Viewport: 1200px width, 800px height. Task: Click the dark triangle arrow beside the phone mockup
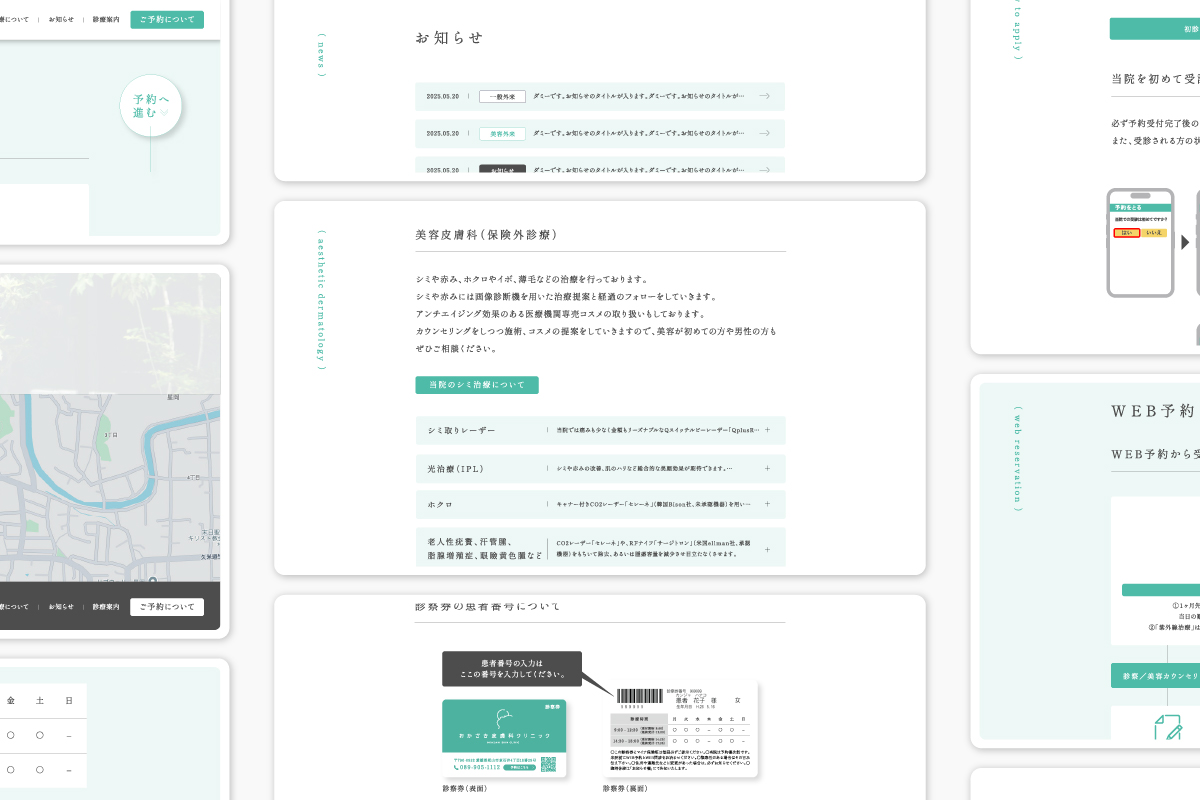[x=1186, y=242]
